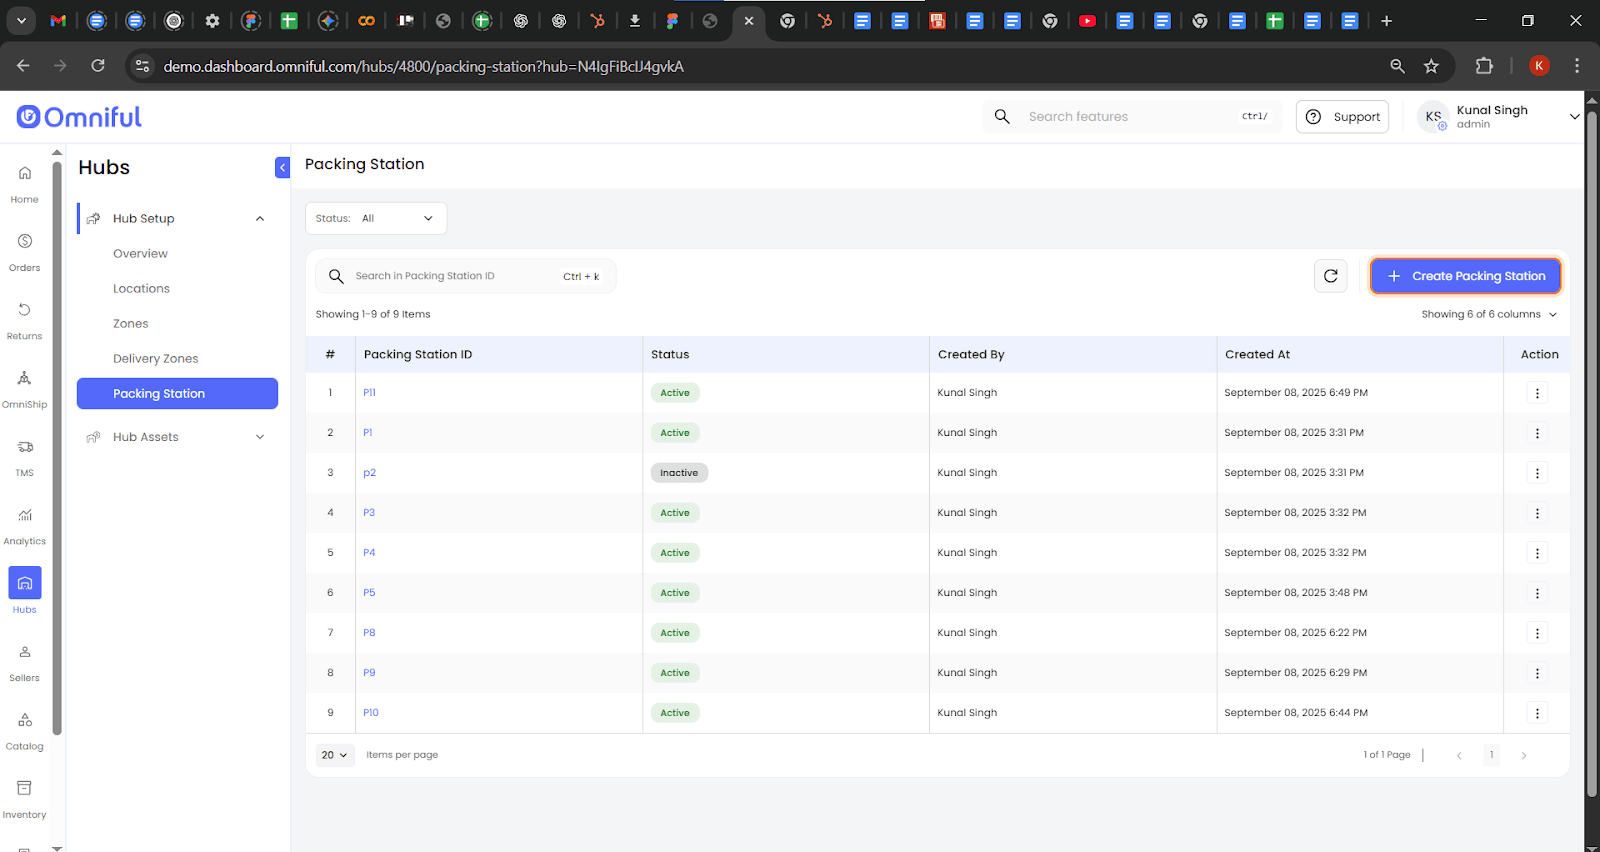The image size is (1600, 852).
Task: Open Sellers section in sidebar
Action: pos(24,661)
